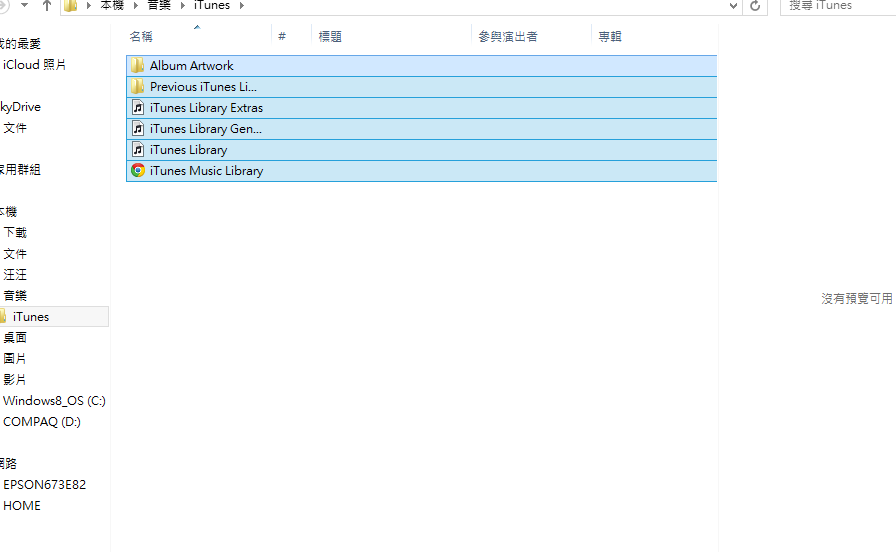
Task: Expand the chevron after 本機 in breadcrumb
Action: pyautogui.click(x=136, y=6)
